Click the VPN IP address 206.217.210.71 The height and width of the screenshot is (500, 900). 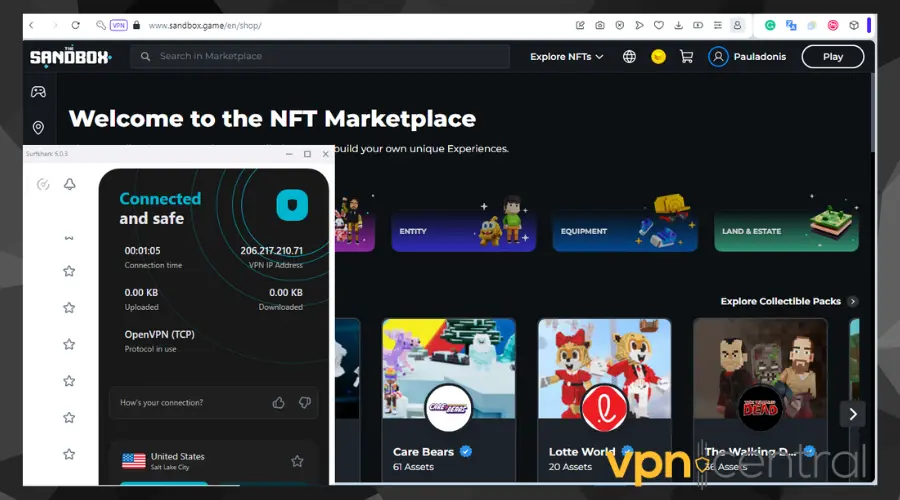[271, 251]
